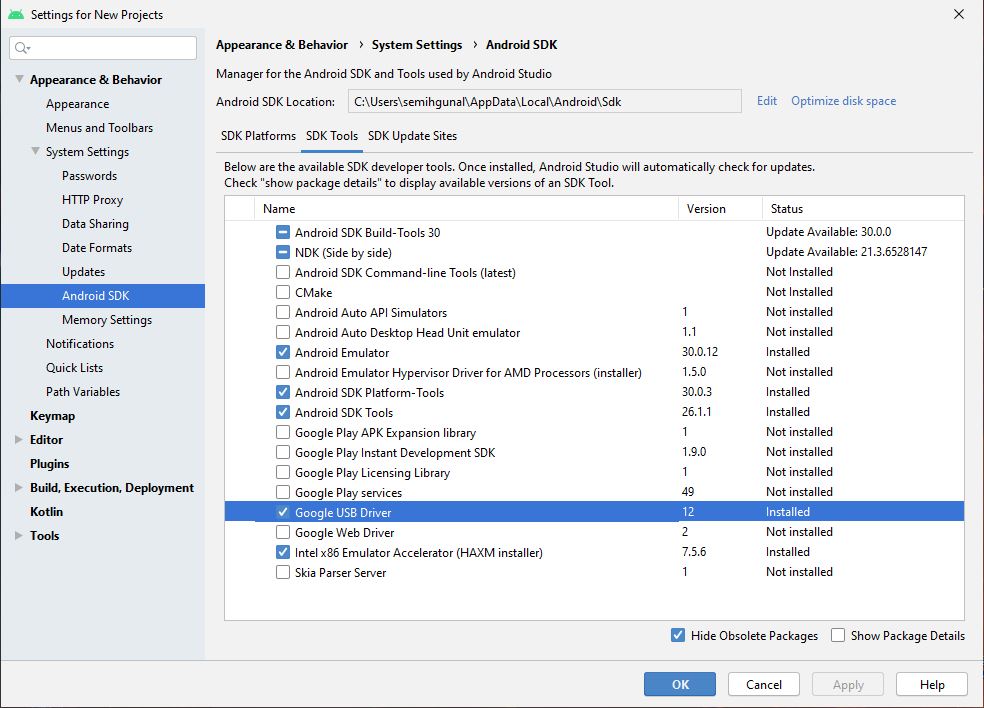Open Date Formats settings

pyautogui.click(x=97, y=247)
